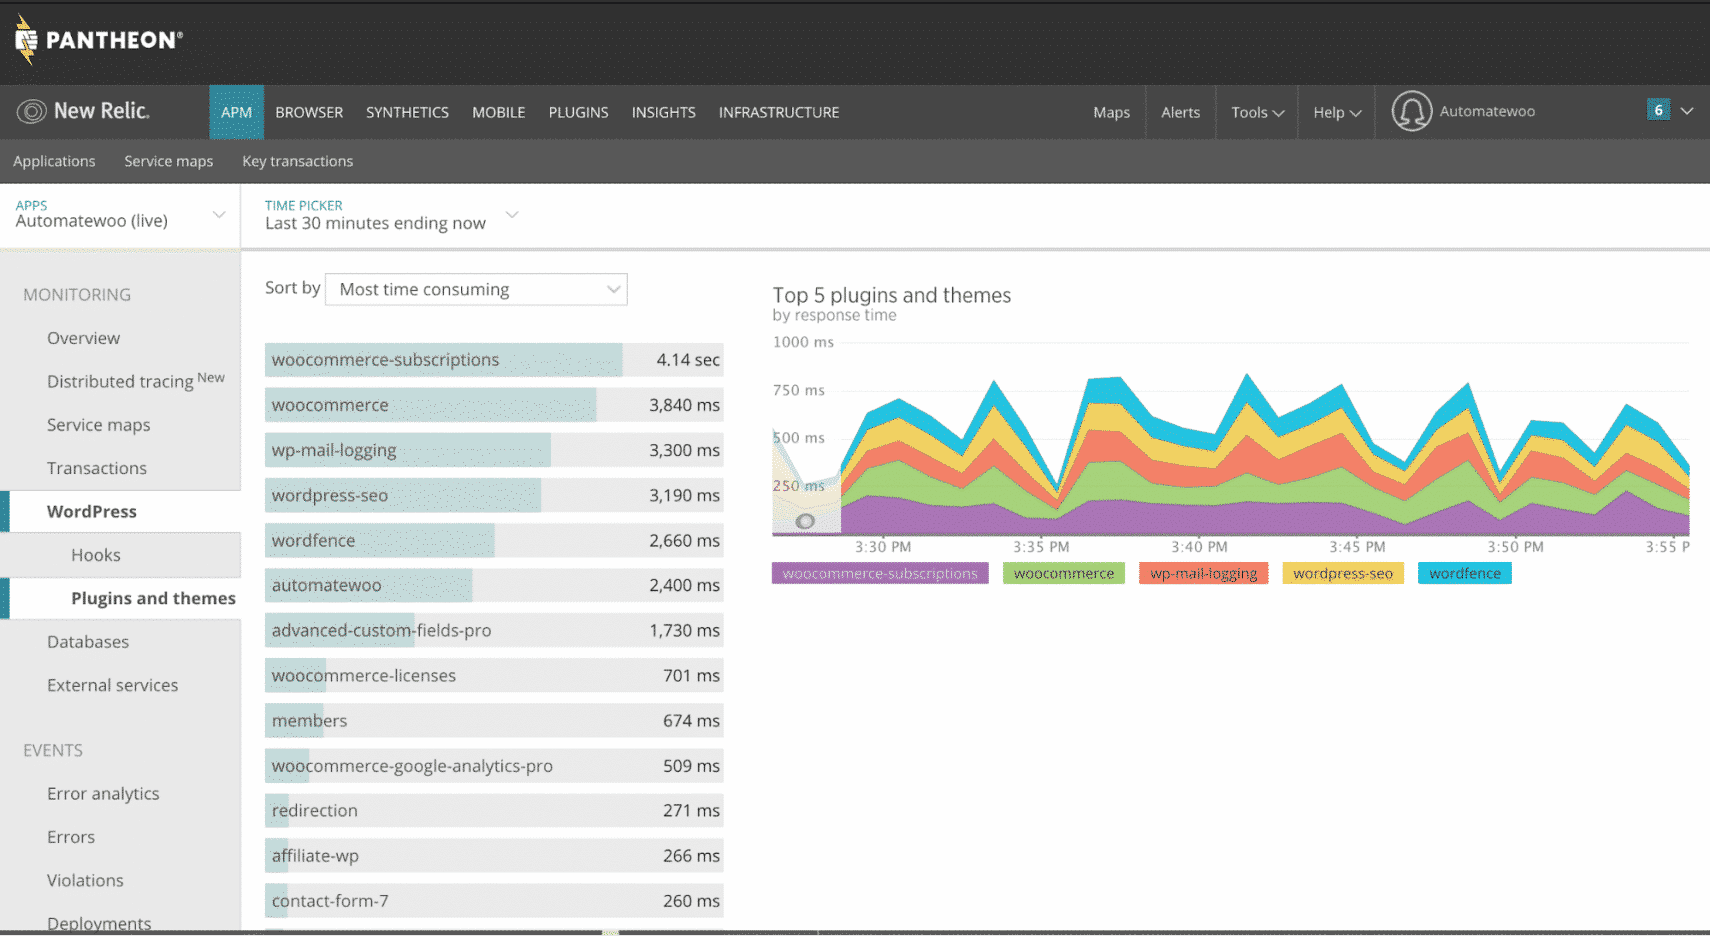The image size is (1710, 936).
Task: Select Key transactions in the sub-navigation
Action: point(297,161)
